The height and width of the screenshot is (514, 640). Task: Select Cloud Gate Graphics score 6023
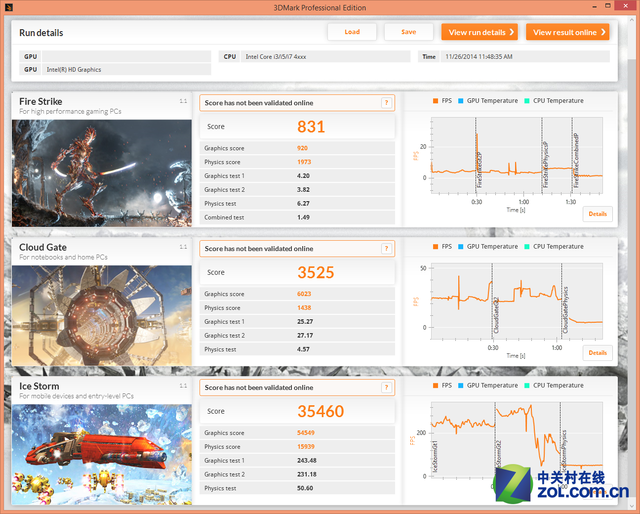[304, 294]
